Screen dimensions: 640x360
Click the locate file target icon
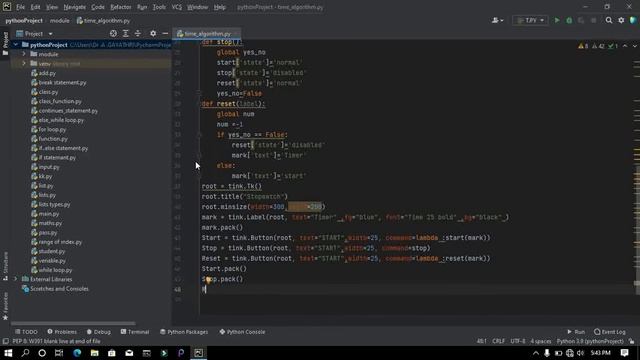pyautogui.click(x=113, y=33)
